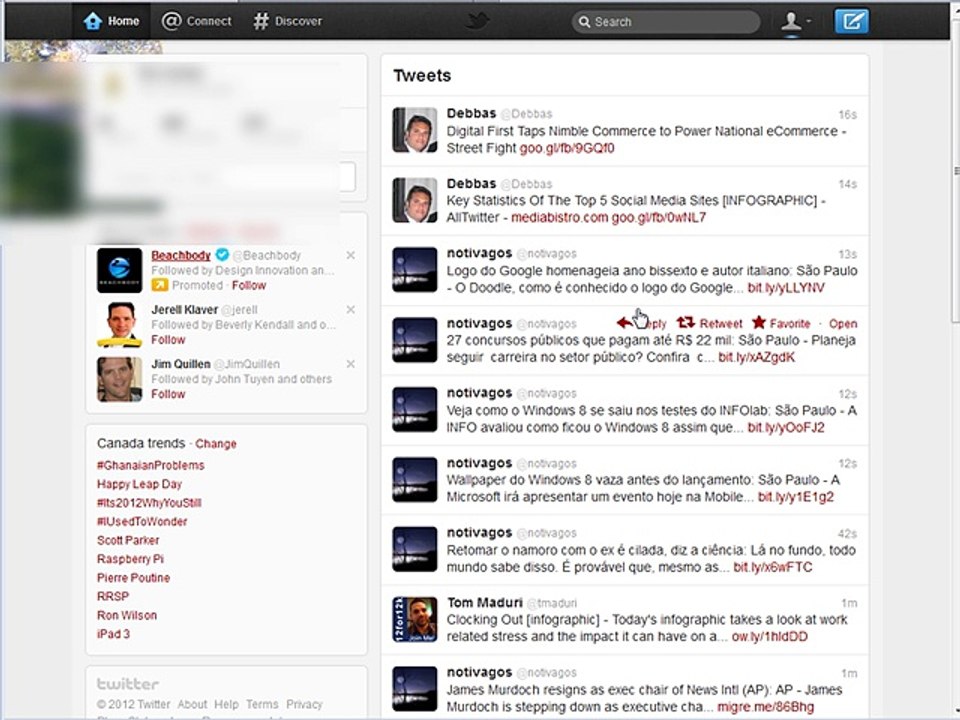This screenshot has height=720, width=960.
Task: Open Beachbody profile name link
Action: (181, 255)
